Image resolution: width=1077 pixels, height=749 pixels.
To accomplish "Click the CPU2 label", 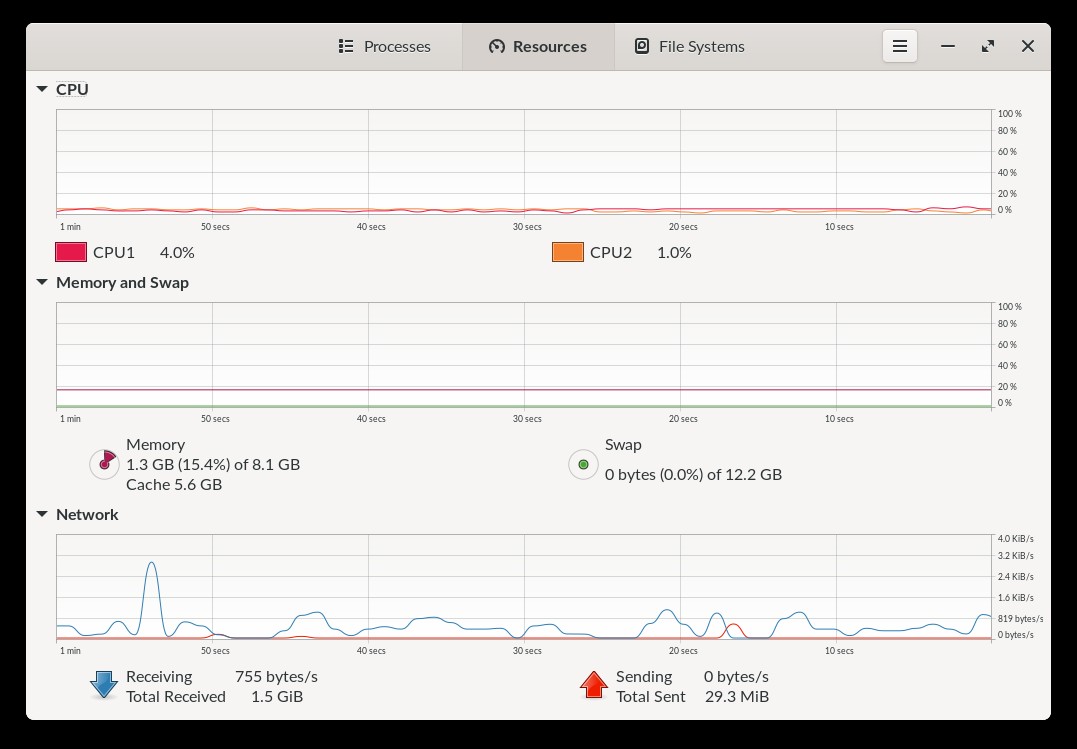I will coord(611,252).
